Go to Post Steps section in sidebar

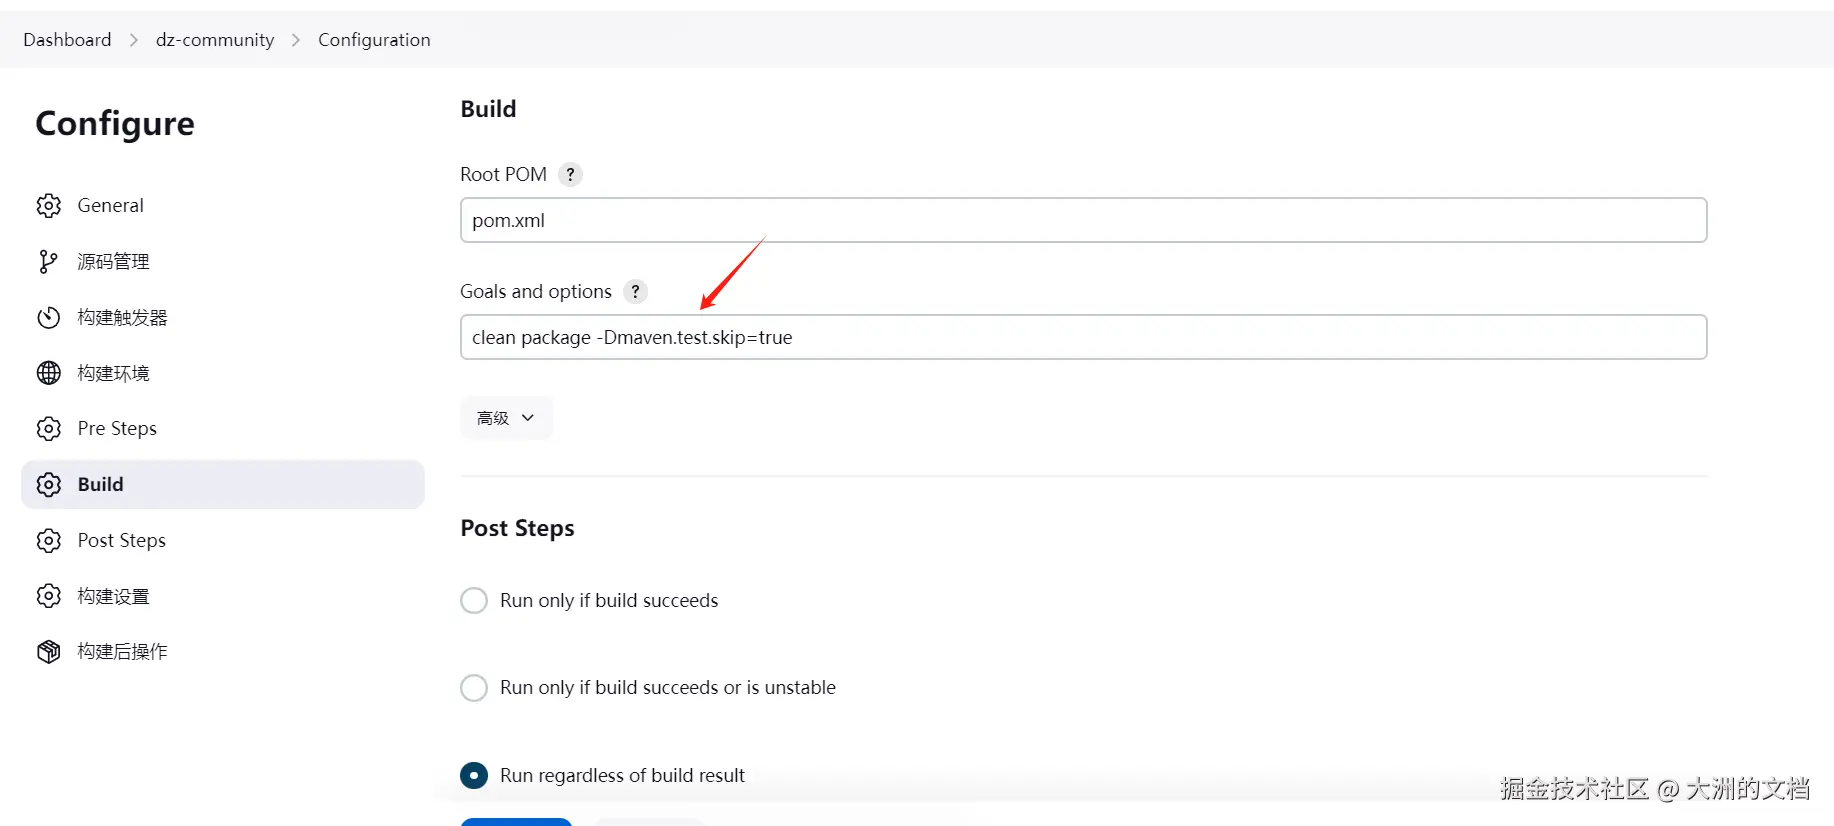pyautogui.click(x=122, y=541)
